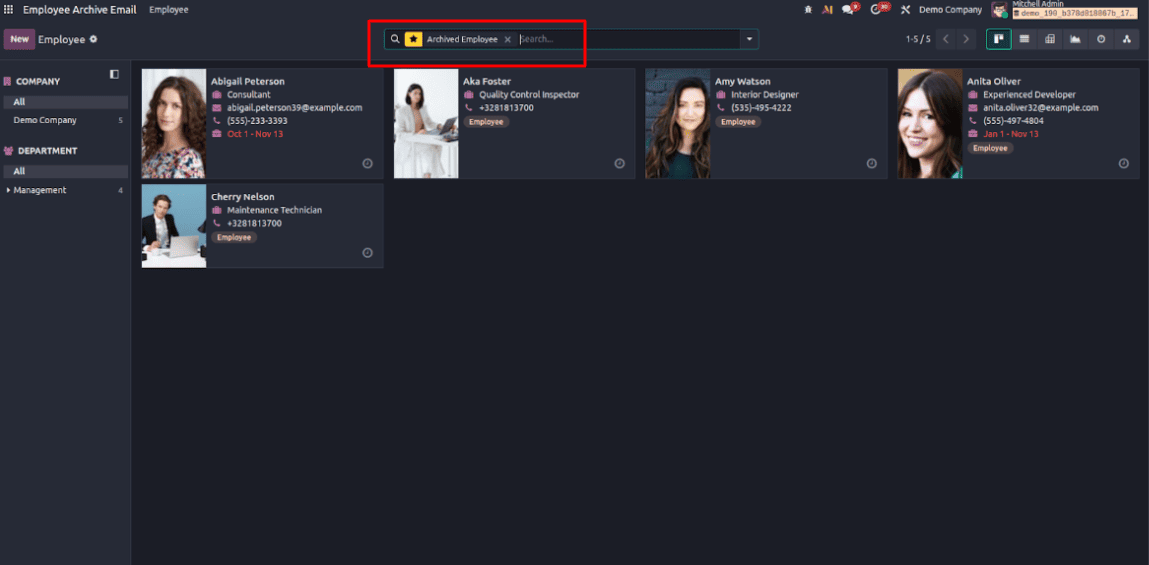Click phone number (555)-233-3393

pyautogui.click(x=257, y=121)
